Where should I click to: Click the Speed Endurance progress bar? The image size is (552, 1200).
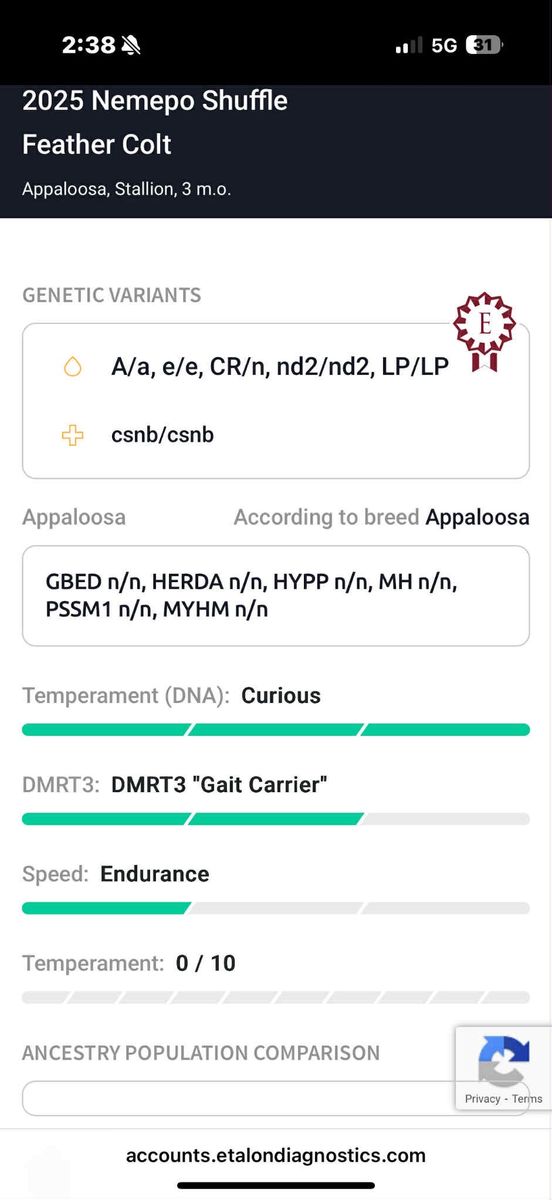(x=276, y=908)
